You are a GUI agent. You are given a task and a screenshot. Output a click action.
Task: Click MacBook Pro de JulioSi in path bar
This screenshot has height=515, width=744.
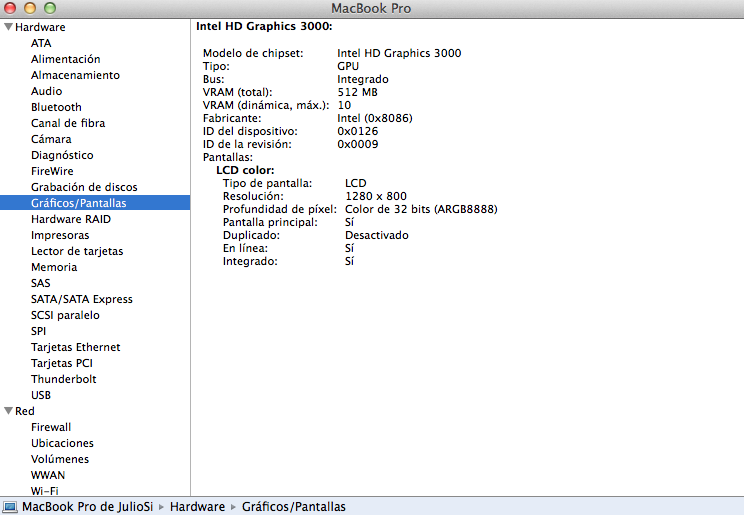[x=88, y=507]
